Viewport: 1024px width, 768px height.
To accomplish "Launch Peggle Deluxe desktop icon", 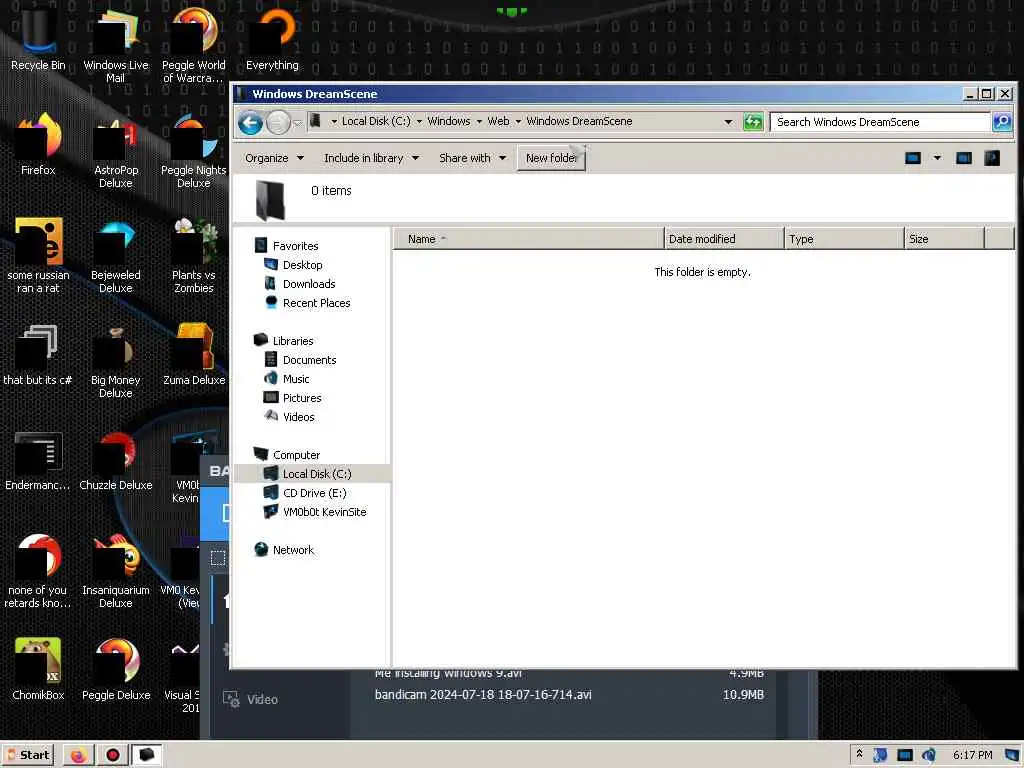I will (116, 669).
